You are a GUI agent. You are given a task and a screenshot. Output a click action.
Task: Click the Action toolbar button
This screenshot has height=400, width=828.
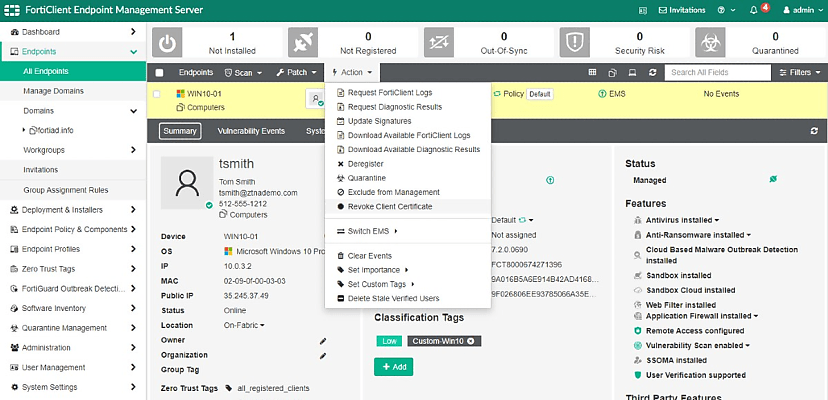352,72
